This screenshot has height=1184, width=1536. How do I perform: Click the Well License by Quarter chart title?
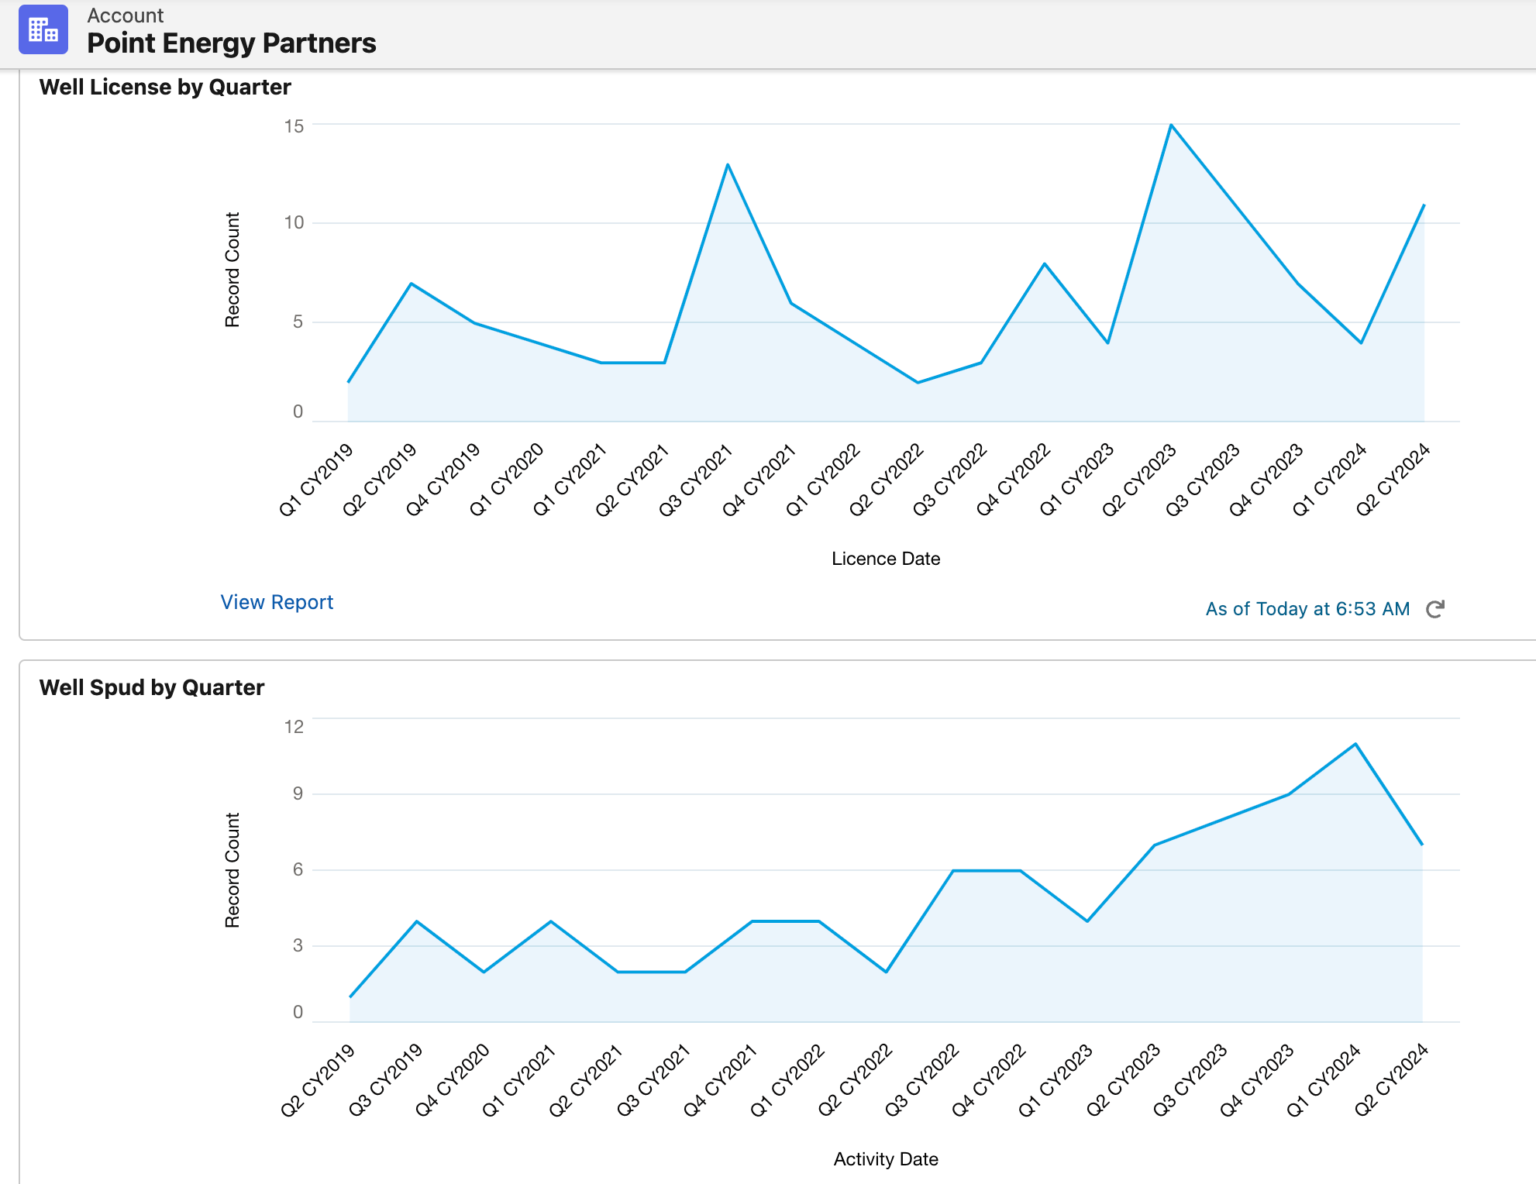pos(164,87)
